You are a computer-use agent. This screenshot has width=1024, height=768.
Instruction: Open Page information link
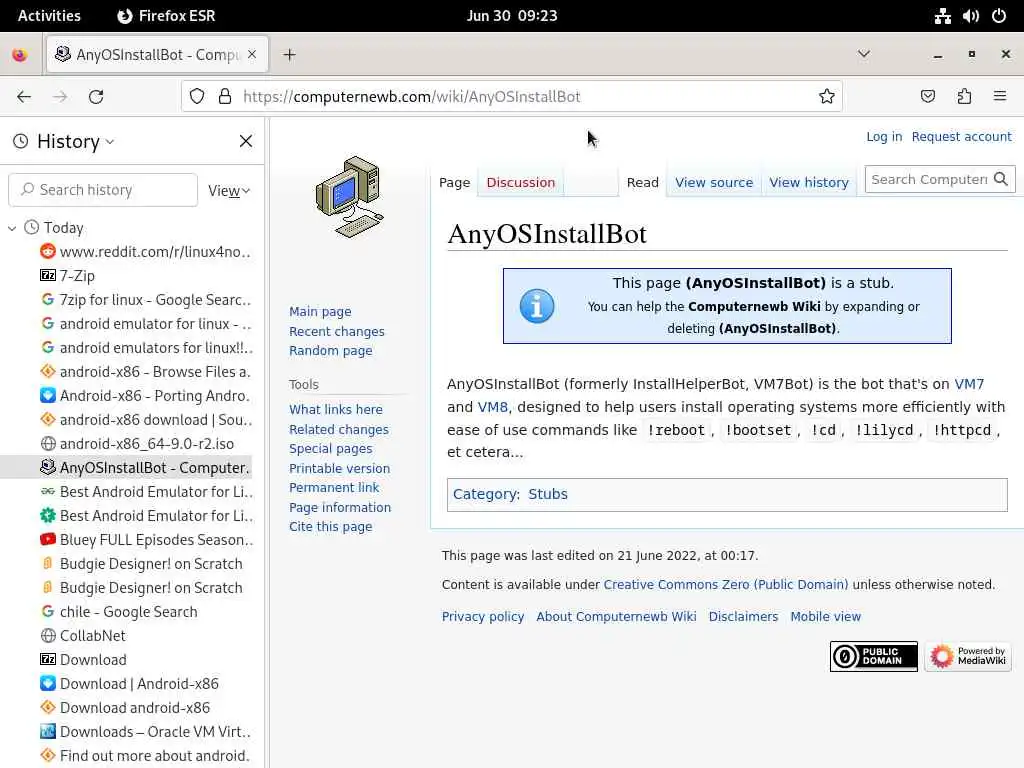(x=340, y=507)
